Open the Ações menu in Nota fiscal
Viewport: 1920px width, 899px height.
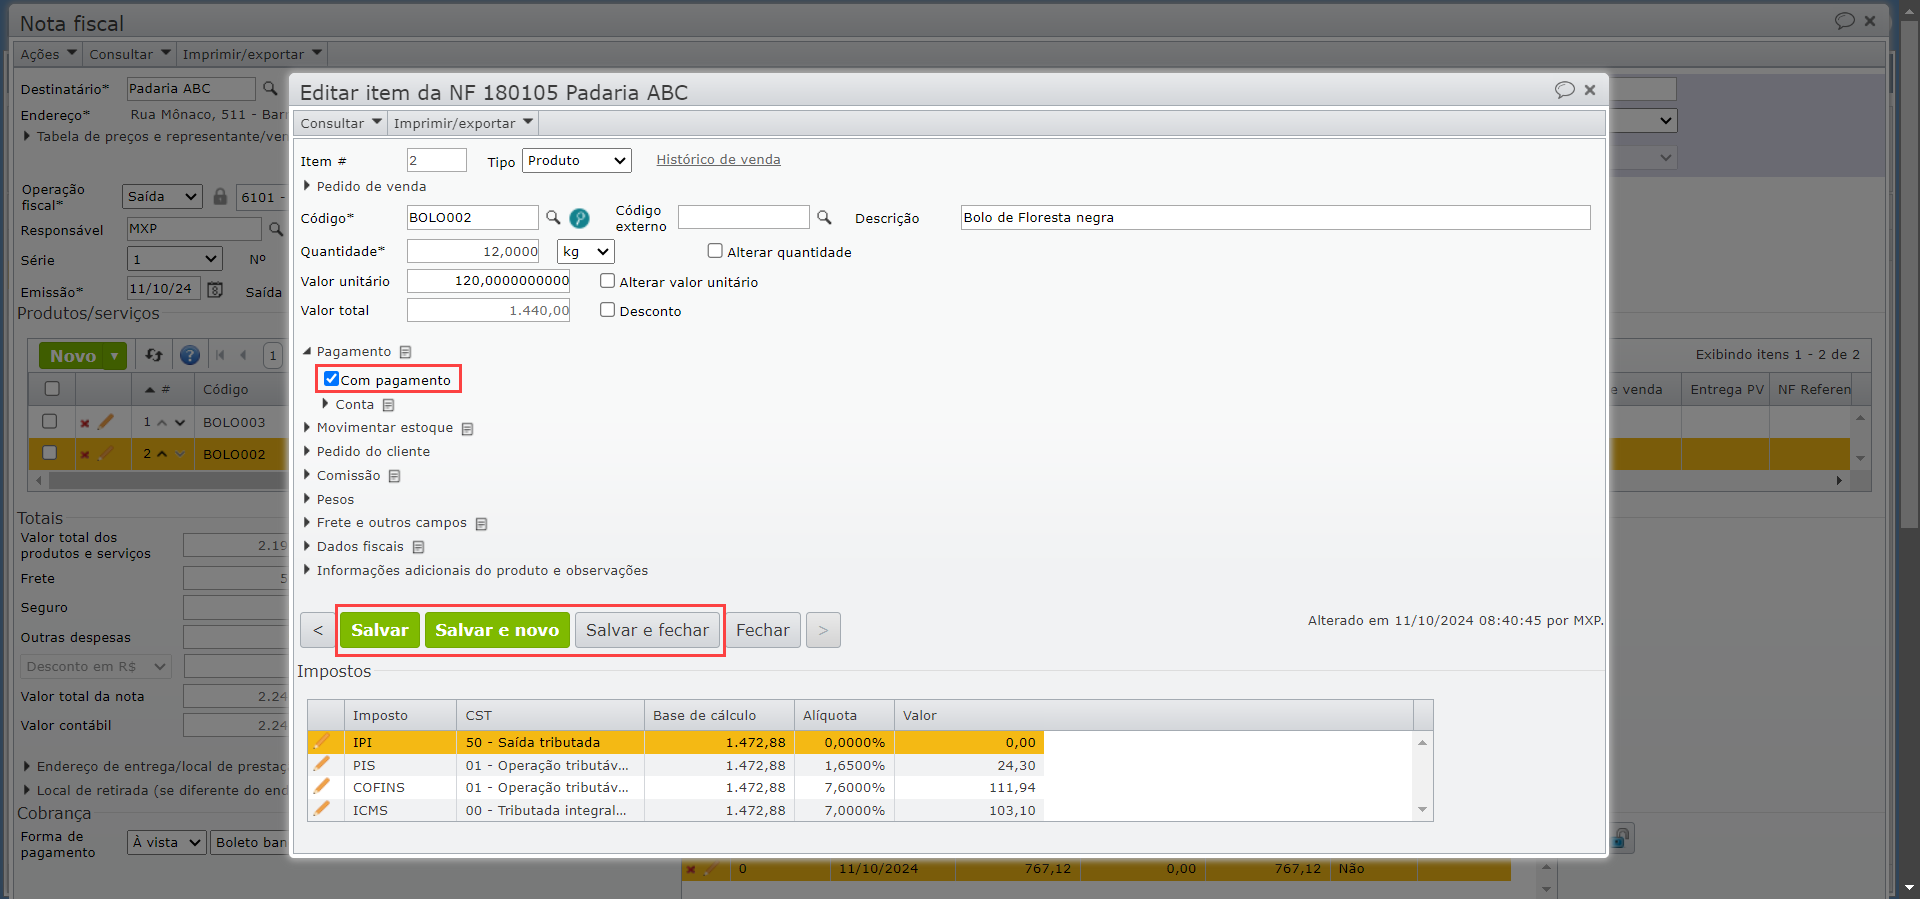[x=48, y=54]
